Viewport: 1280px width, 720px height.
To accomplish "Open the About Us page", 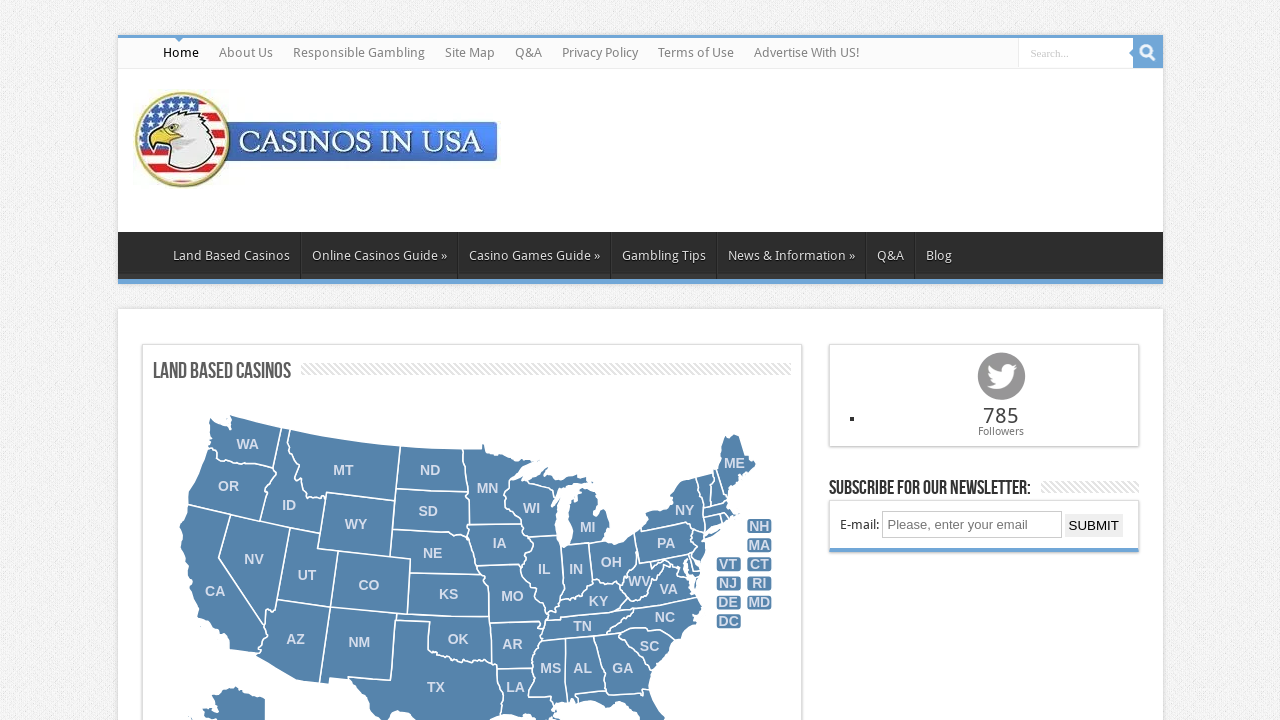I will tap(246, 53).
